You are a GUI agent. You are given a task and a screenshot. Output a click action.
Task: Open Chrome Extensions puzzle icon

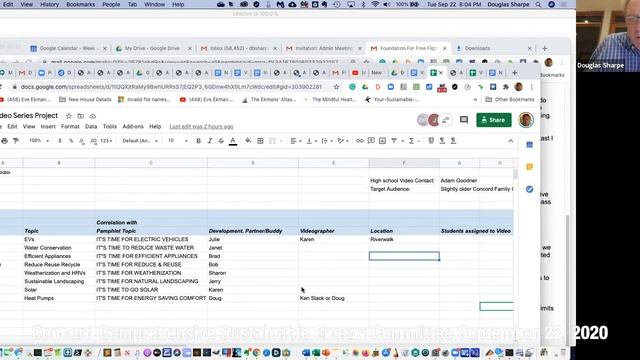tap(506, 87)
